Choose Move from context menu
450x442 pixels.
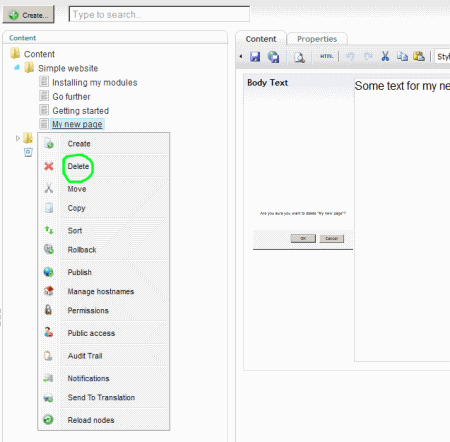pyautogui.click(x=77, y=189)
